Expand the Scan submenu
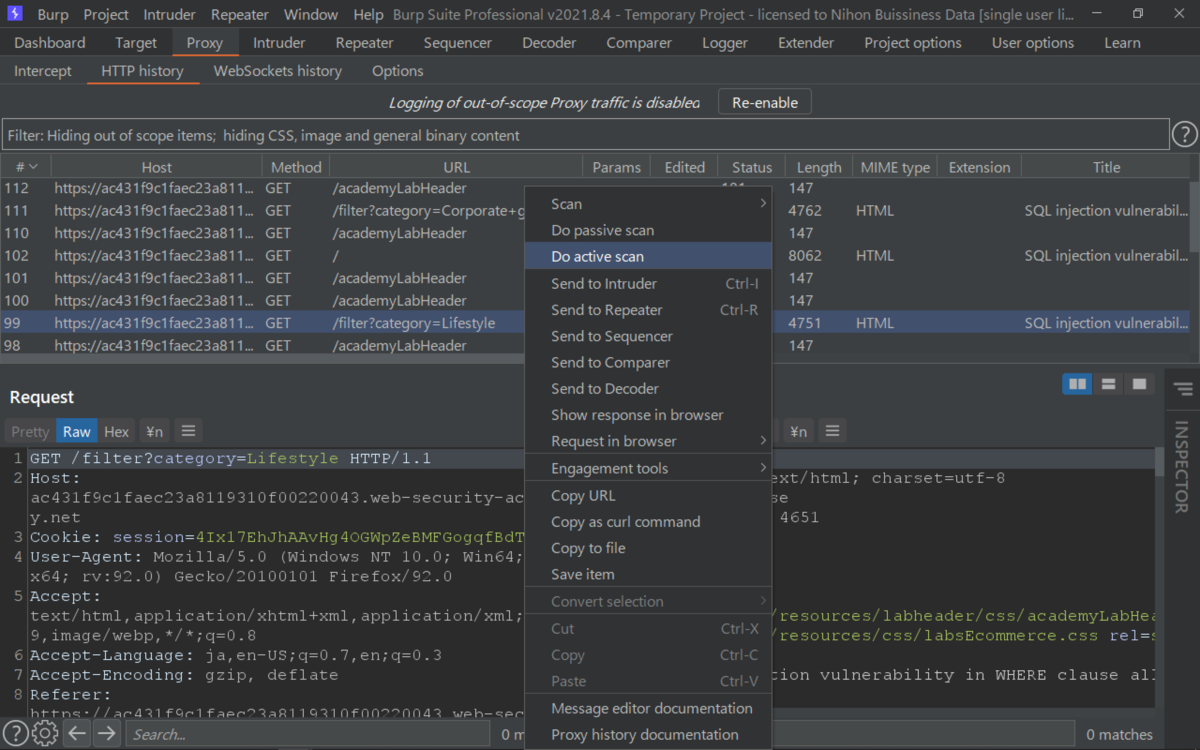The width and height of the screenshot is (1200, 750). (x=648, y=204)
